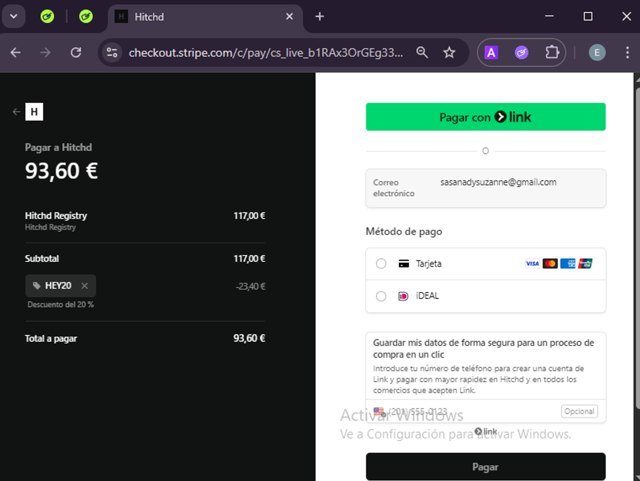Close the Hitchd tab
The image size is (640, 481).
[289, 17]
